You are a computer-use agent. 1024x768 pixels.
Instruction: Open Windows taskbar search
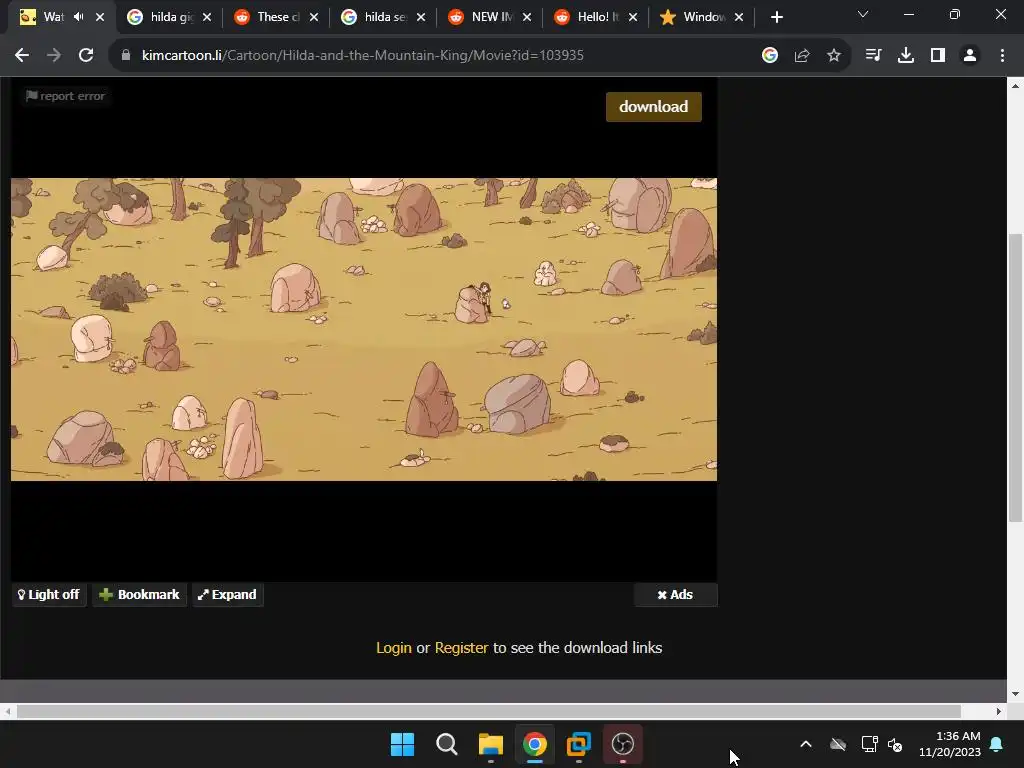point(447,744)
